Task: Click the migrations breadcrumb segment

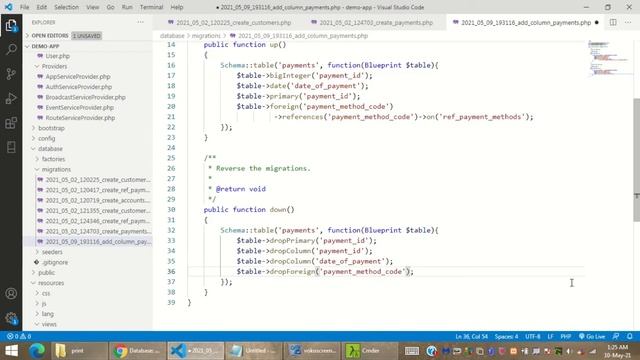Action: [206, 36]
